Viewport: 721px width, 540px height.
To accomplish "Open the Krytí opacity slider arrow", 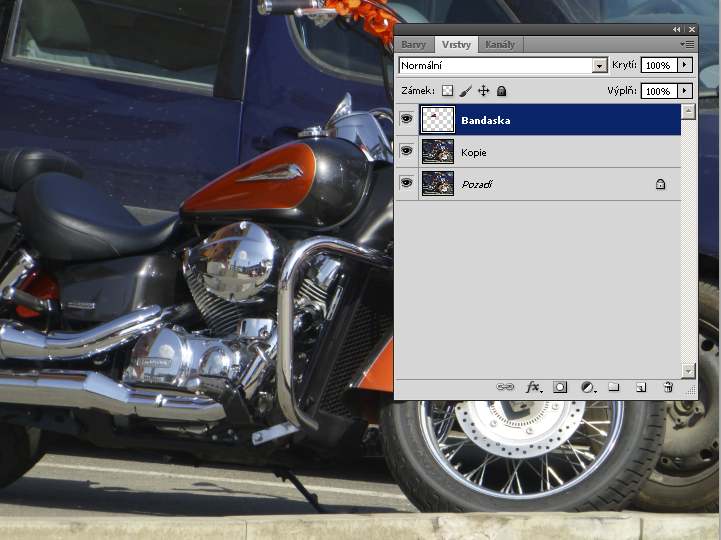I will point(685,65).
